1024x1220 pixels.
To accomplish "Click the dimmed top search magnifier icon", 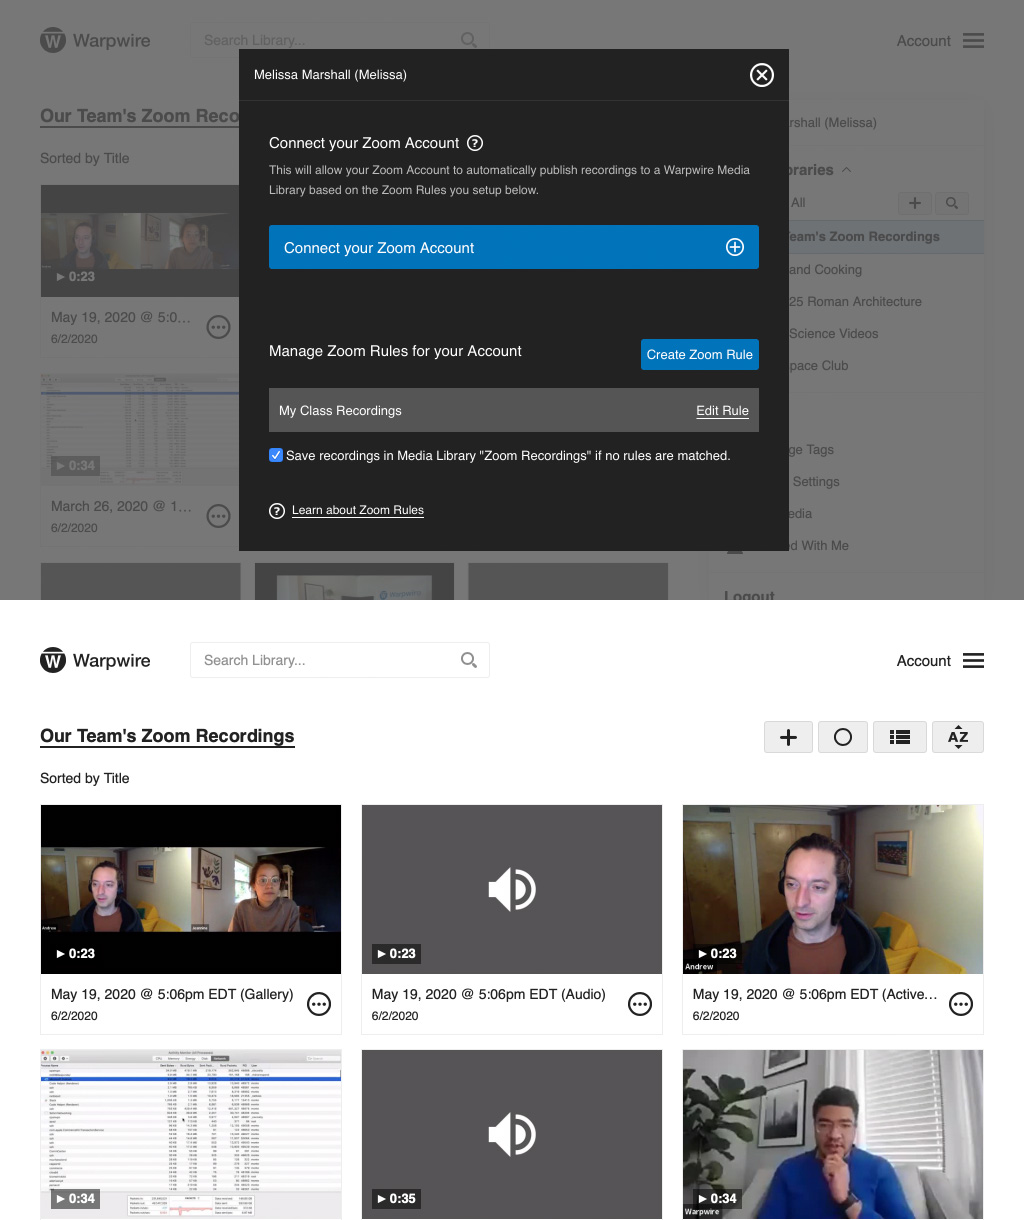I will tap(468, 40).
